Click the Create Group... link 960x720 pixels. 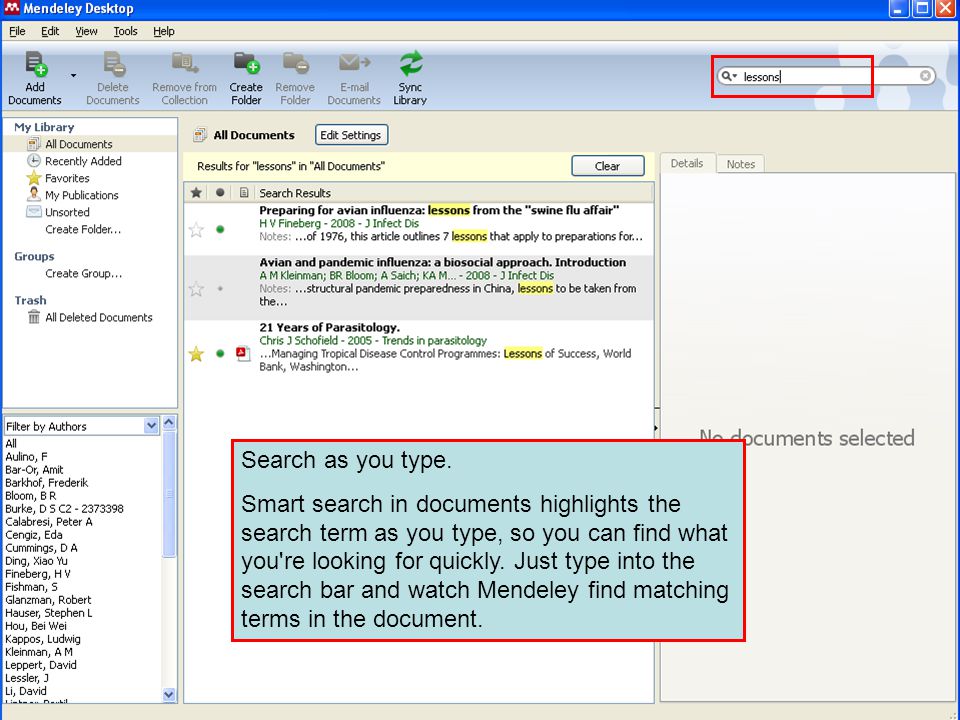click(x=84, y=274)
